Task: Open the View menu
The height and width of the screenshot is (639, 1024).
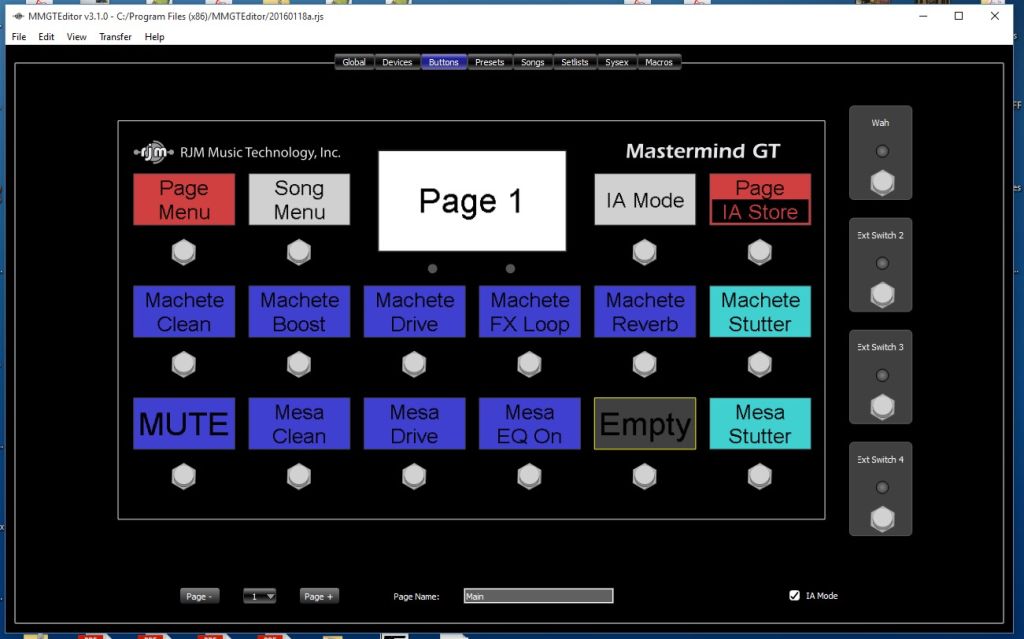Action: (76, 37)
